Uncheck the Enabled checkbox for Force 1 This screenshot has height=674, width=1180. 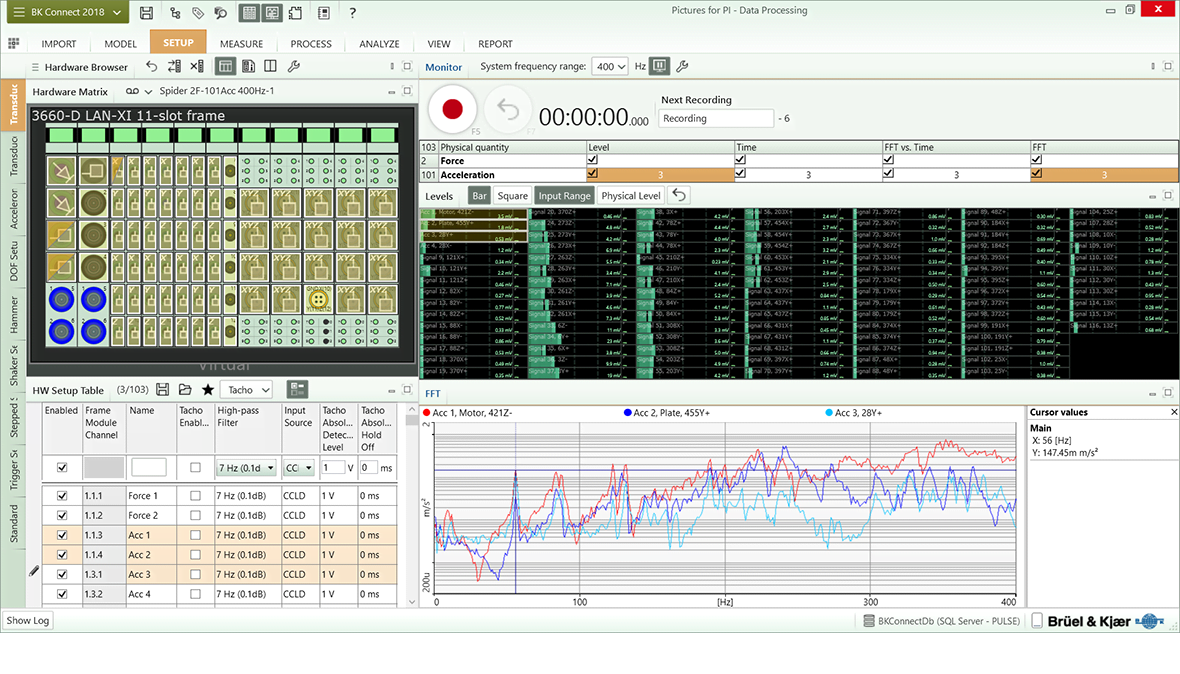click(x=63, y=496)
